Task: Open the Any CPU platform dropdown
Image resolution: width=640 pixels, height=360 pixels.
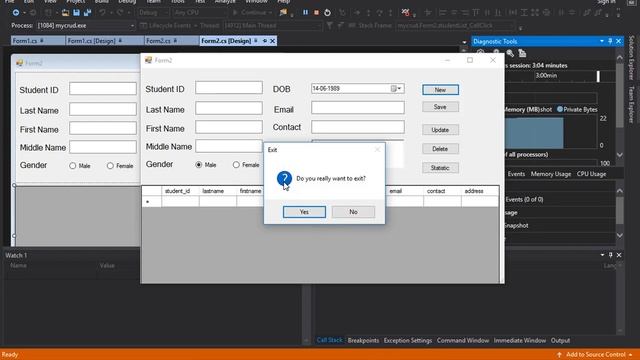Action: pos(225,13)
